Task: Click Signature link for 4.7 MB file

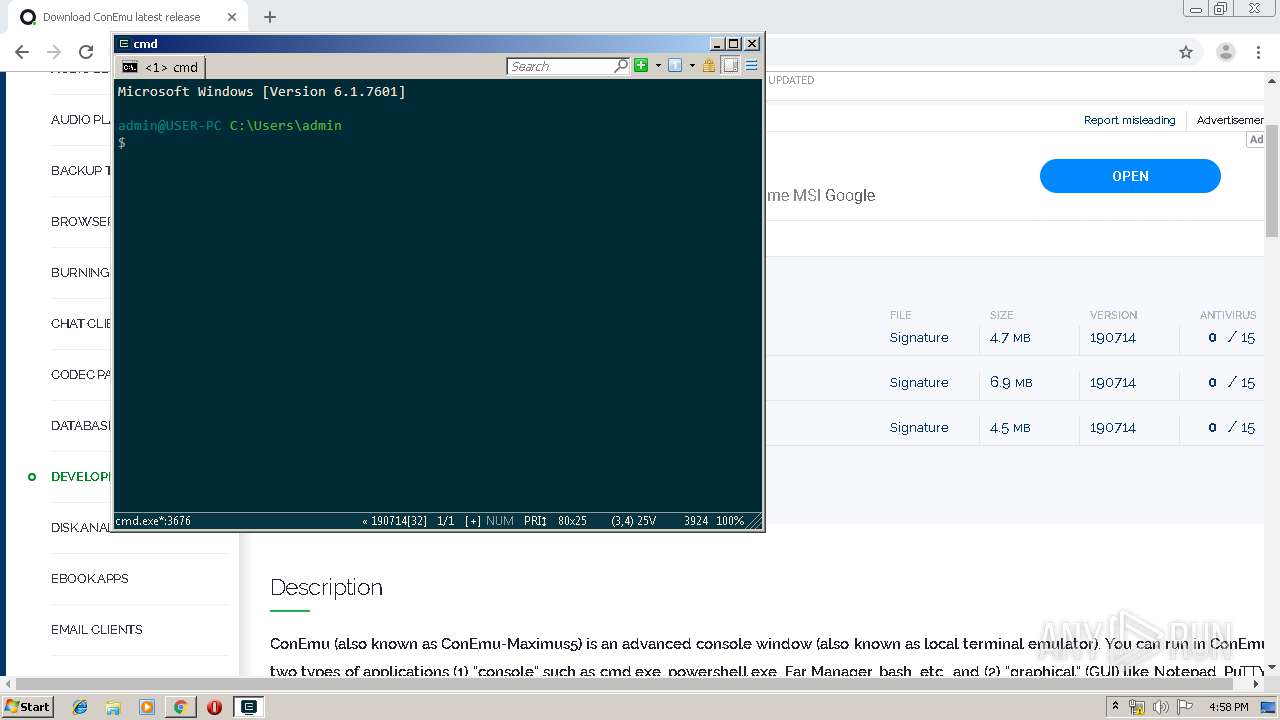Action: tap(919, 337)
